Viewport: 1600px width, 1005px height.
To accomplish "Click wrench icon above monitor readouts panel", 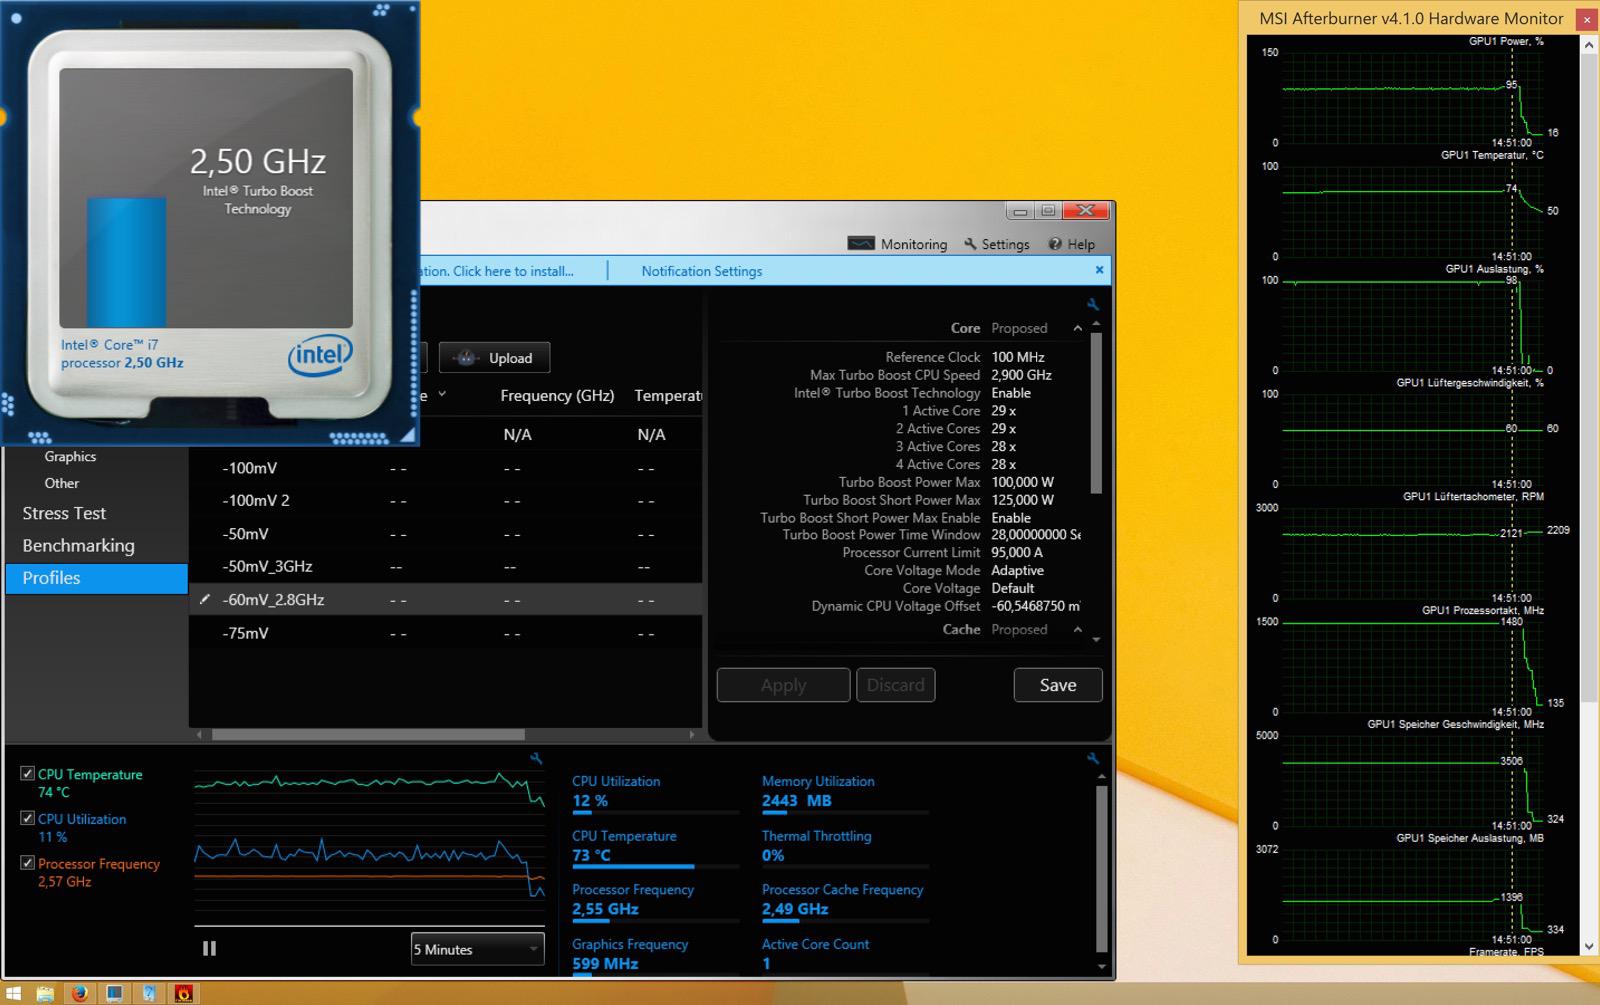I will coord(1093,759).
